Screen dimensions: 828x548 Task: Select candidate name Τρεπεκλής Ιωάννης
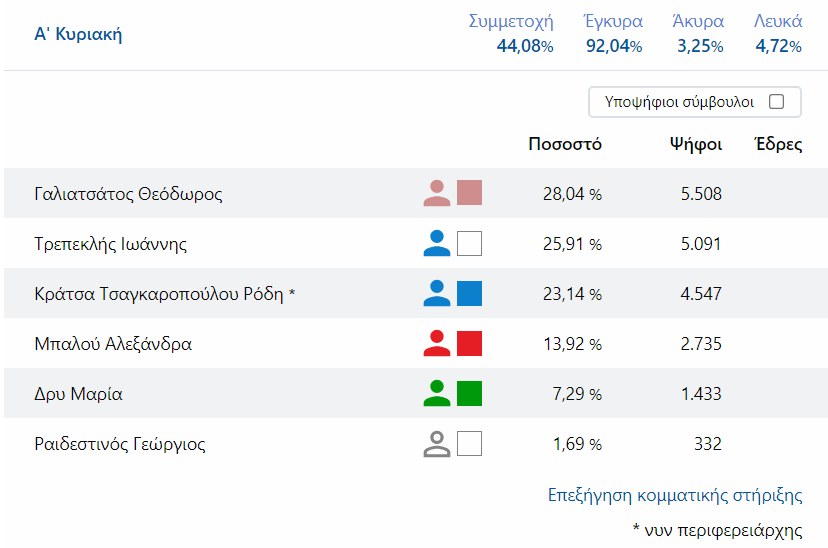coord(110,244)
